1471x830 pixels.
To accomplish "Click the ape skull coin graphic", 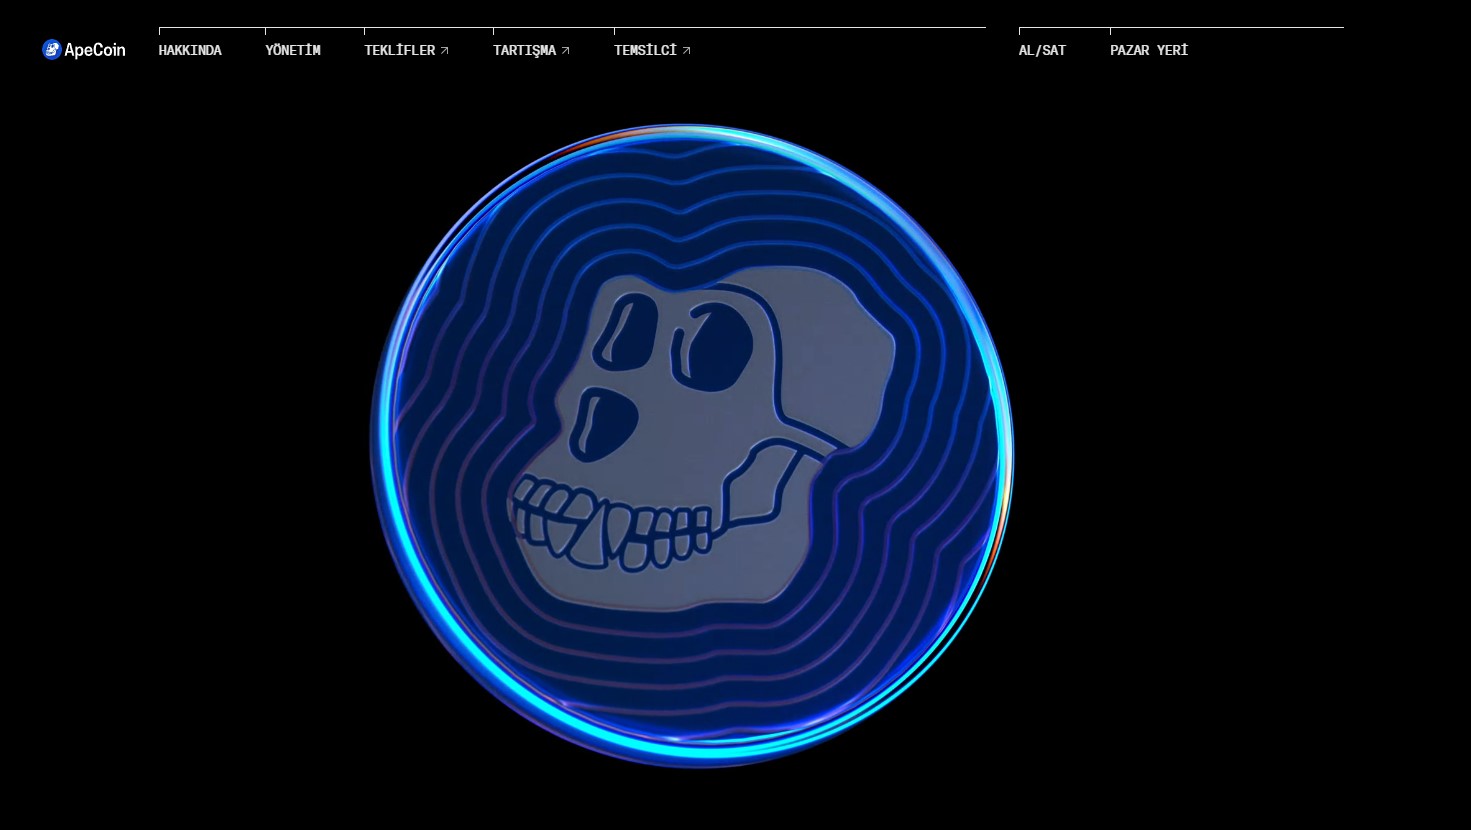I will 692,446.
